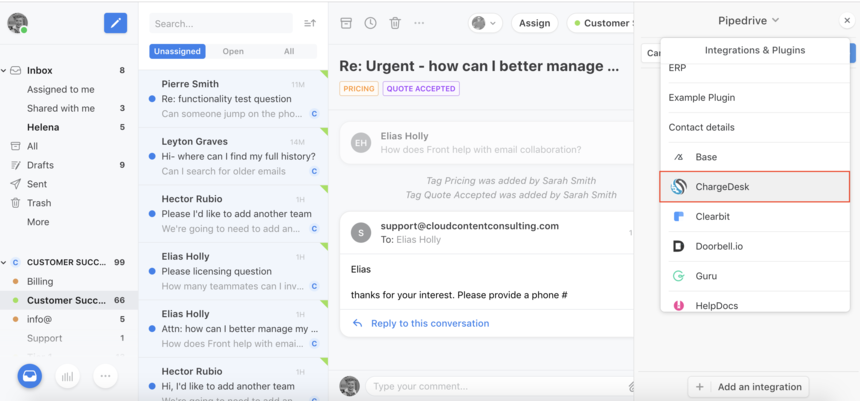
Task: Click Reply to this conversation
Action: click(429, 323)
